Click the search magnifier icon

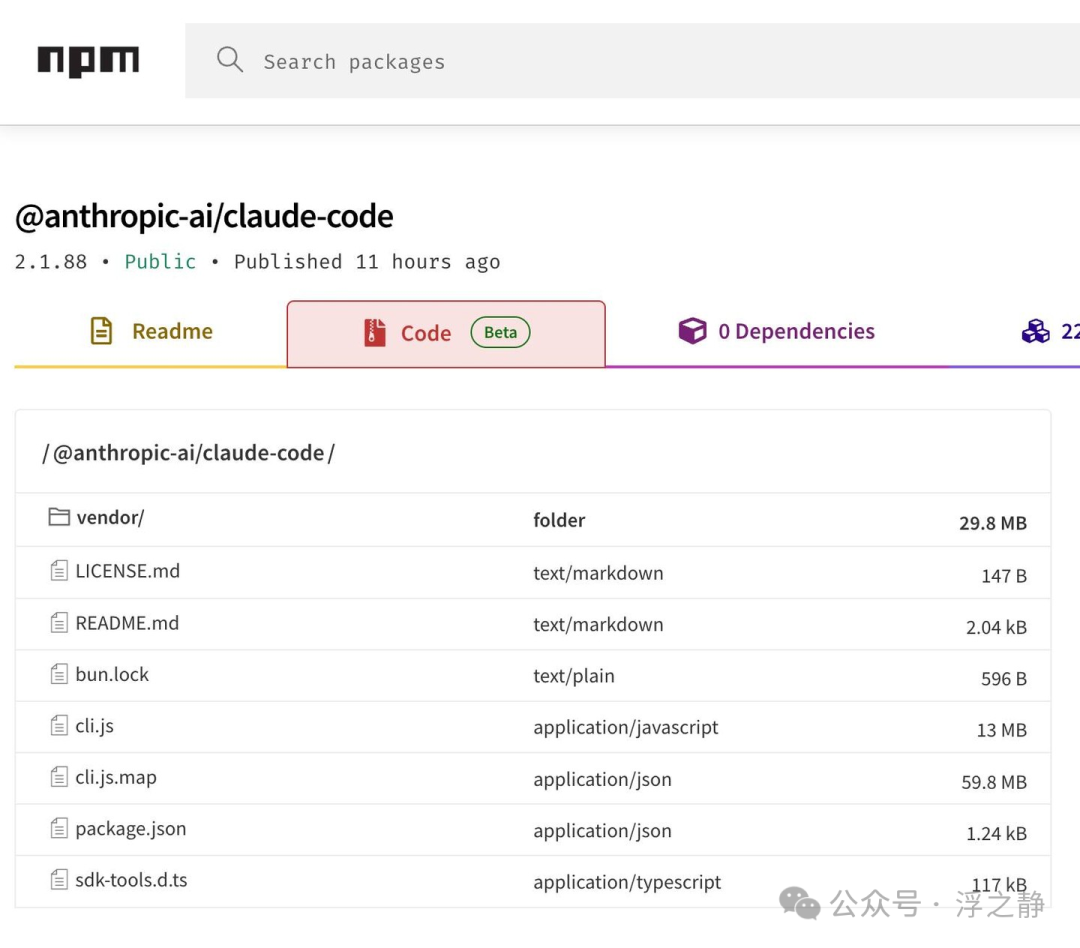[230, 60]
